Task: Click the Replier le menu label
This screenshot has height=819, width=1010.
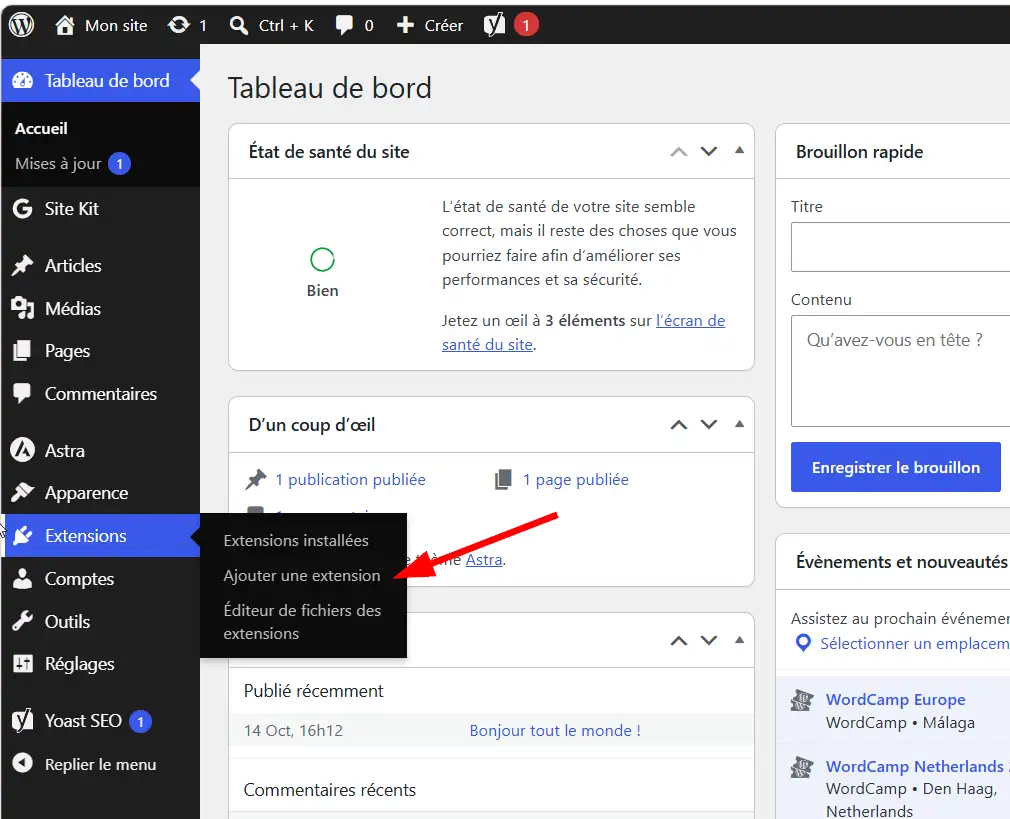Action: [100, 764]
